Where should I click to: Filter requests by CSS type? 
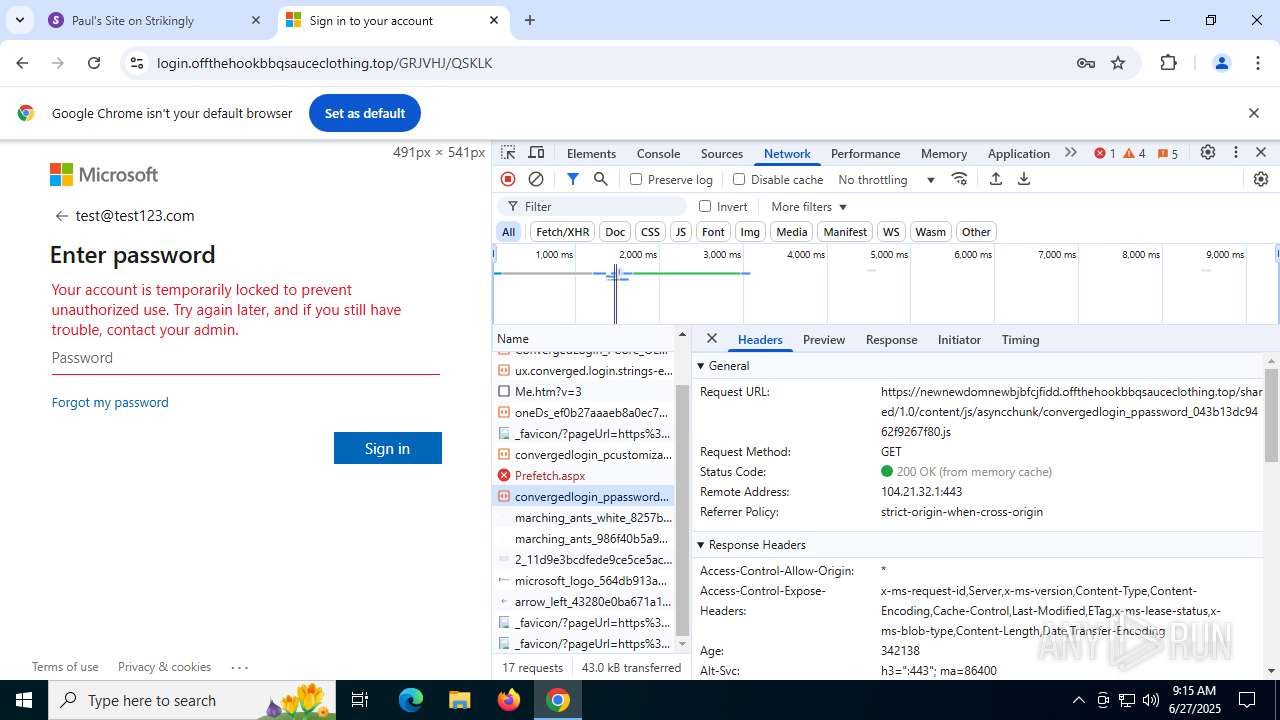650,232
